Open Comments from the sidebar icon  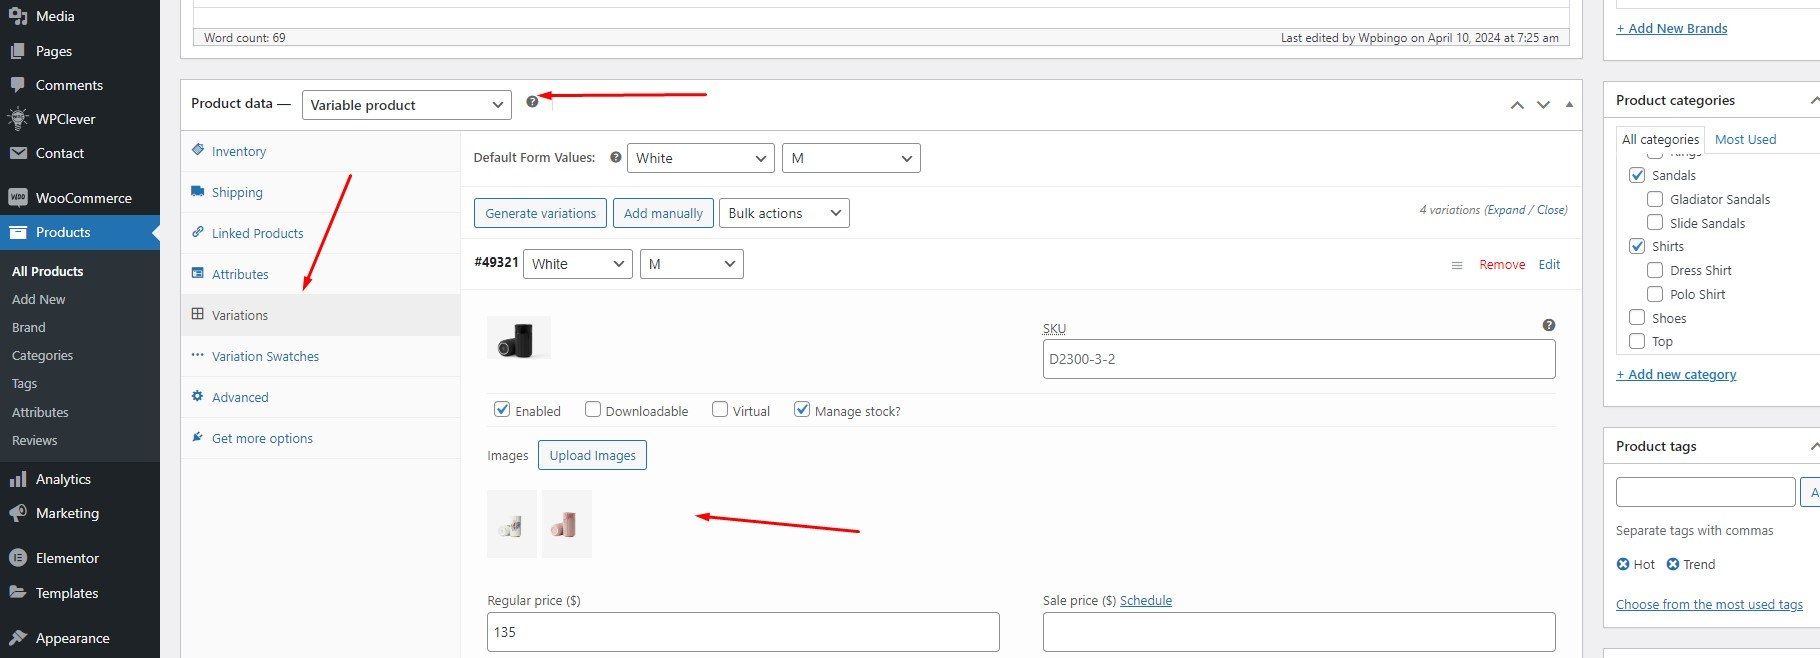[18, 85]
